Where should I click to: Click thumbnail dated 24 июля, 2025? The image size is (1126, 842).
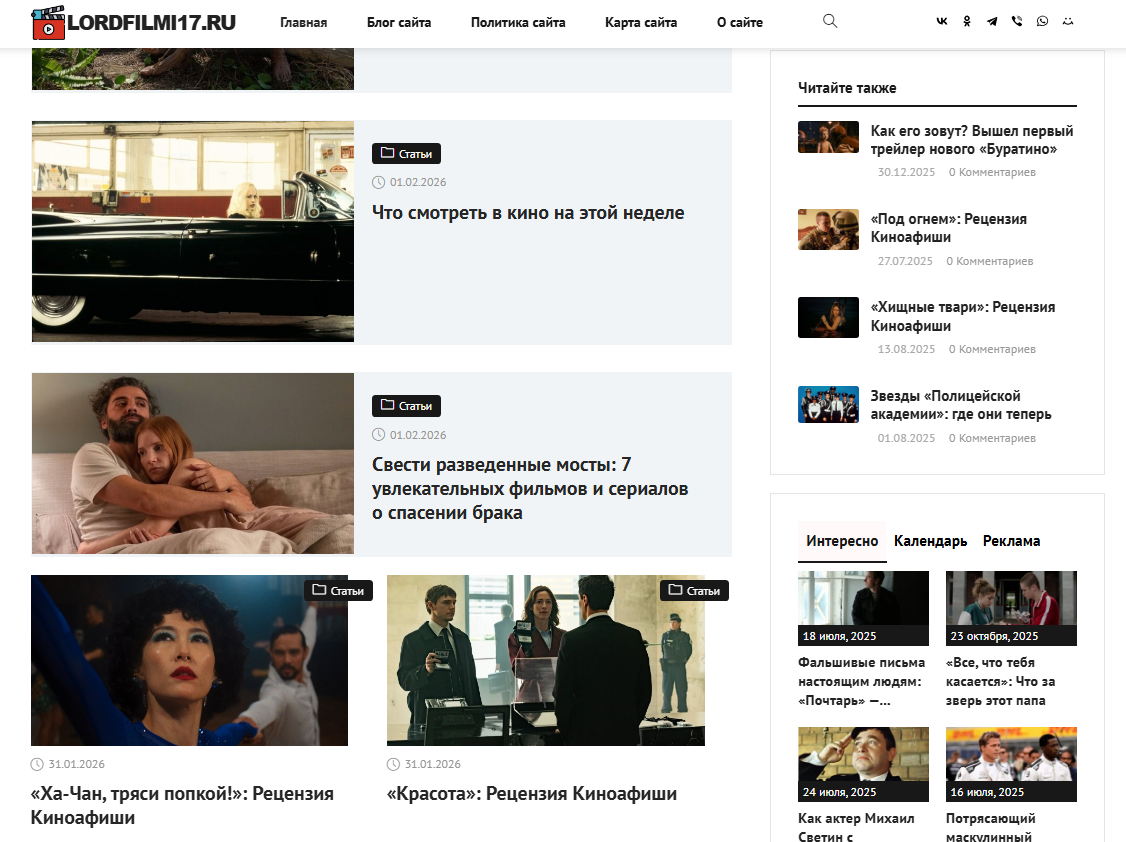click(x=863, y=764)
